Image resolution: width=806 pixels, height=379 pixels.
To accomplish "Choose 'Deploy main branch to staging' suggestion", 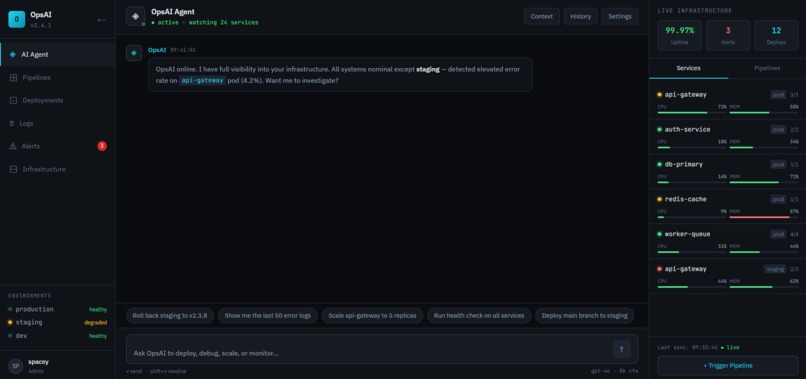I will pyautogui.click(x=584, y=316).
